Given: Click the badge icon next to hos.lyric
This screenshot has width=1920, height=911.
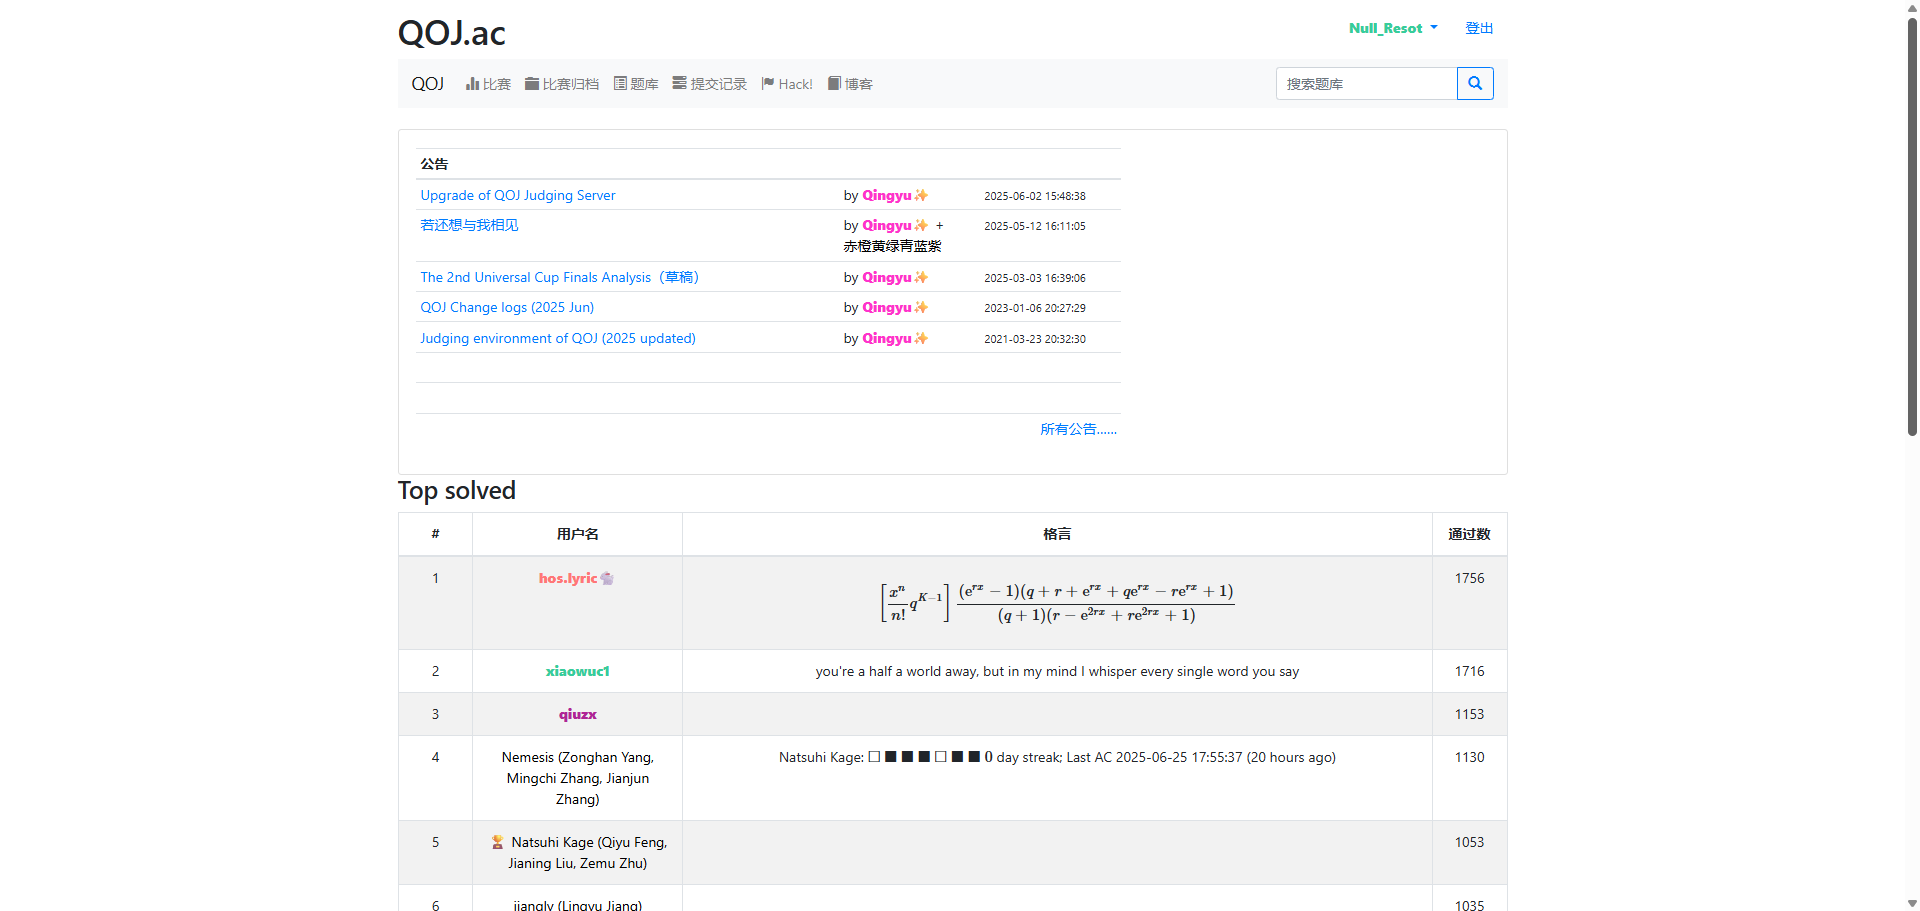Looking at the screenshot, I should [607, 578].
